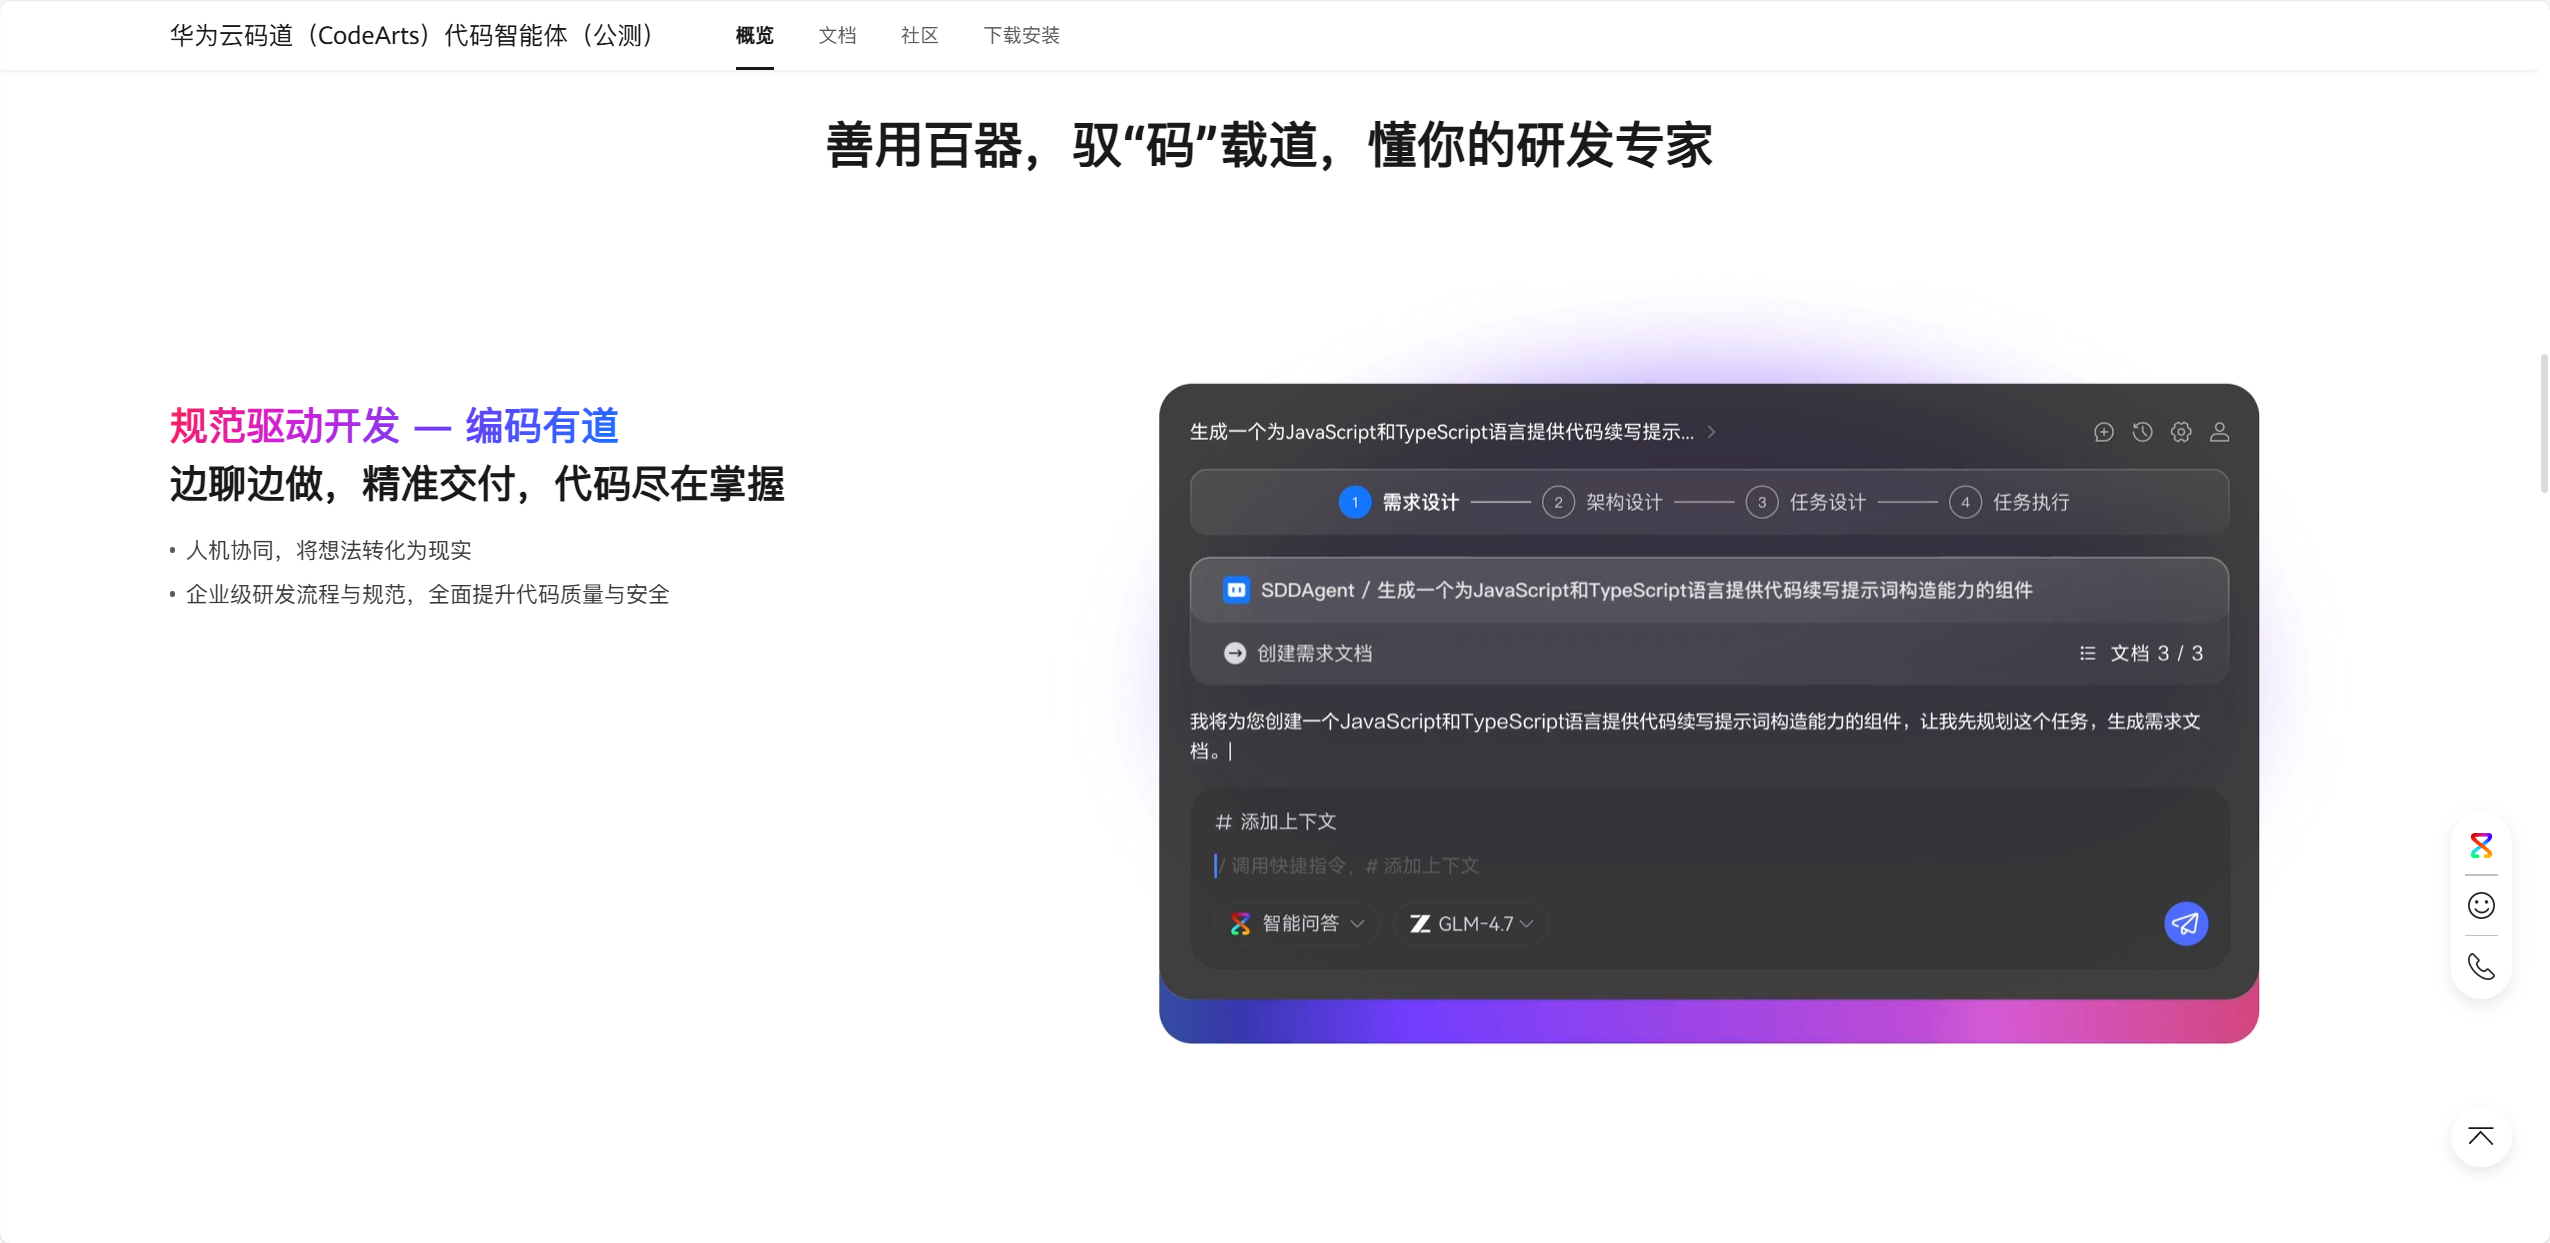Select step 2 架构设计
Viewport: 2550px width, 1243px height.
tap(1602, 502)
